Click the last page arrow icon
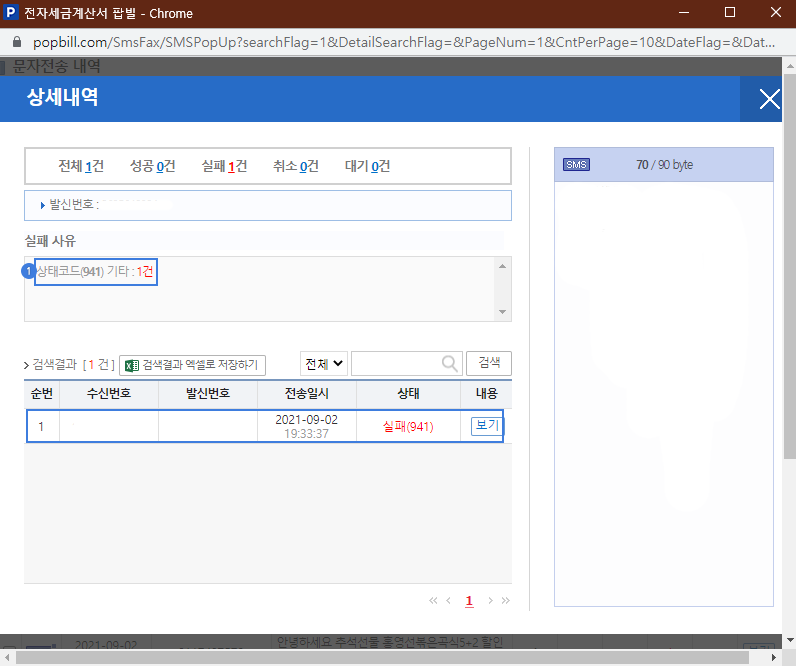796x666 pixels. 505,600
